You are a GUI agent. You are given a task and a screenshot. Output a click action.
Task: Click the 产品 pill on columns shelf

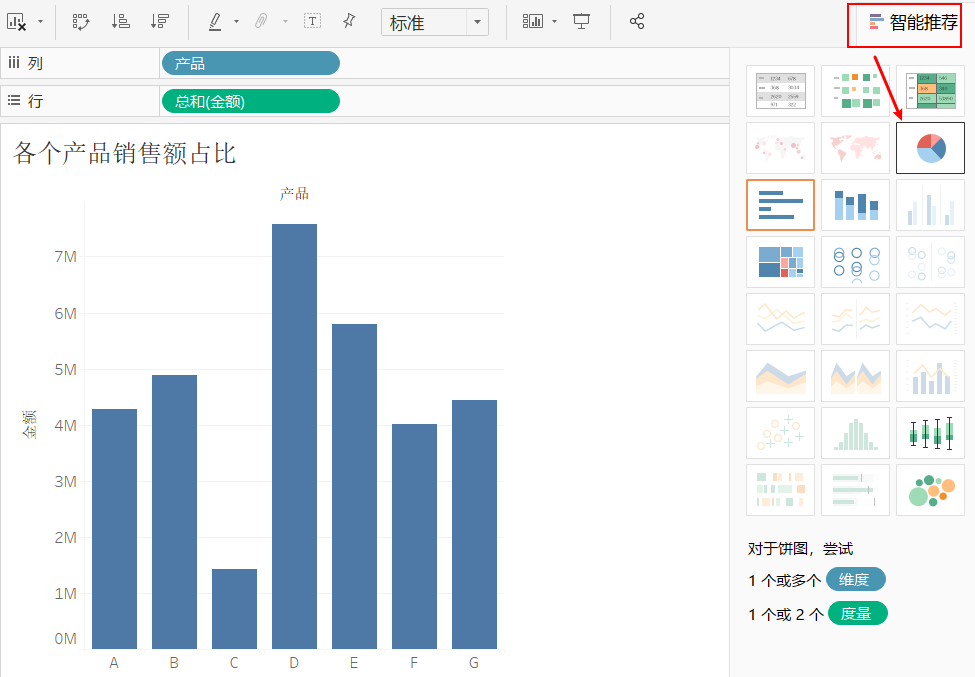[x=250, y=64]
